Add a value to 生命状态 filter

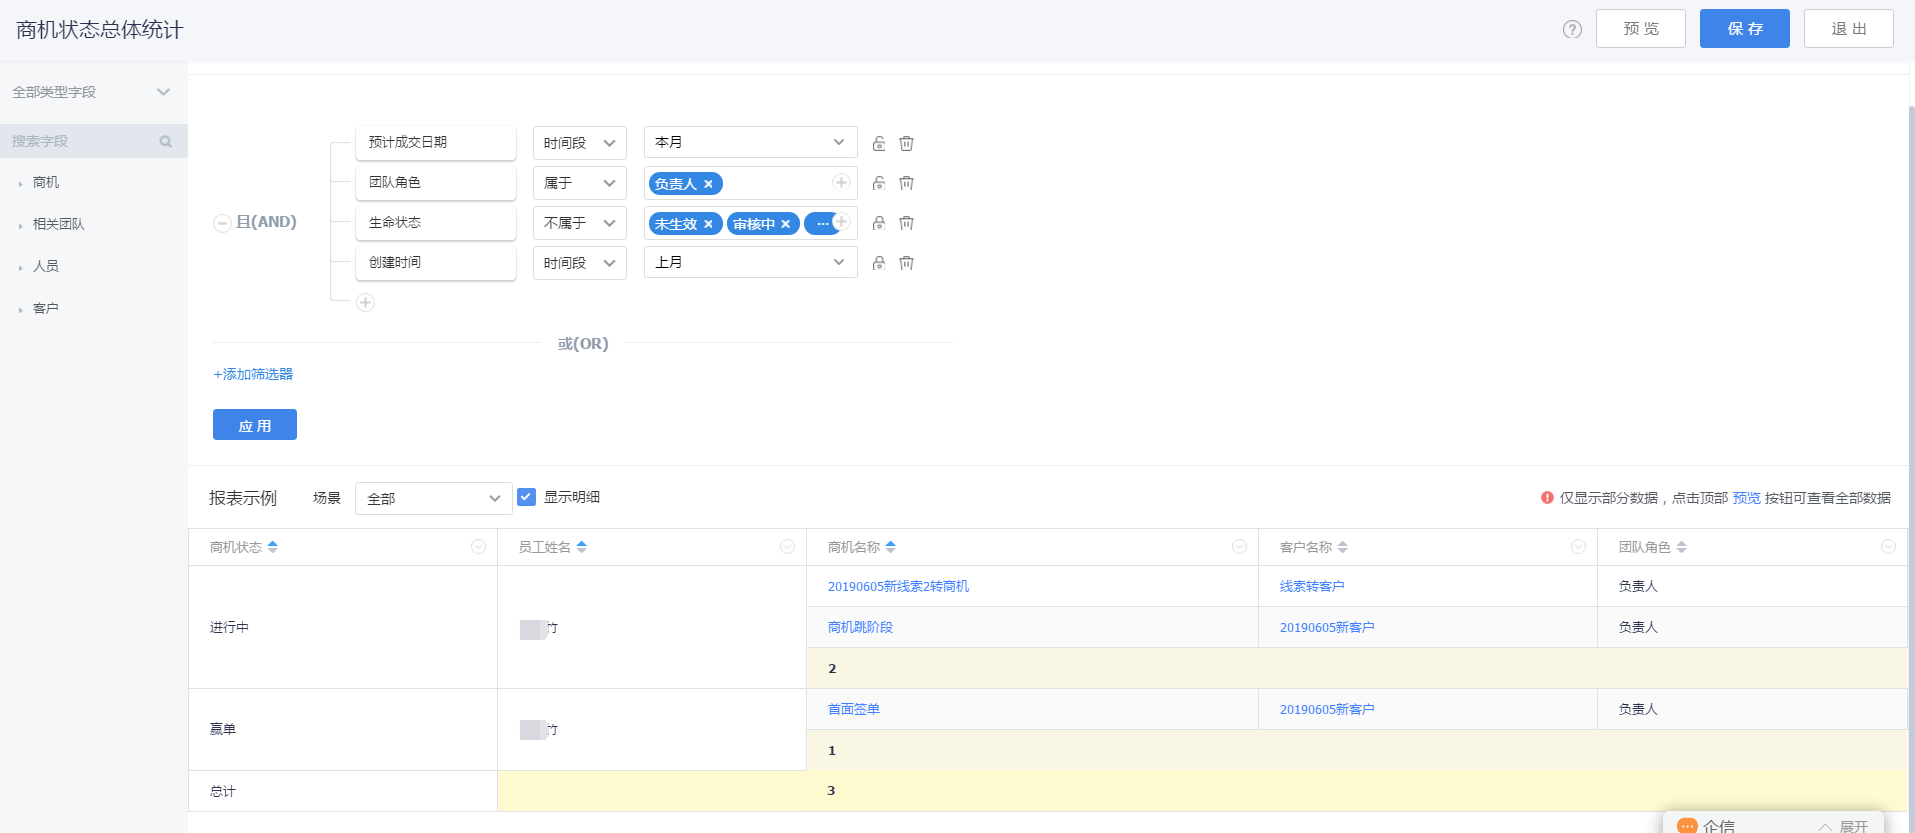841,221
